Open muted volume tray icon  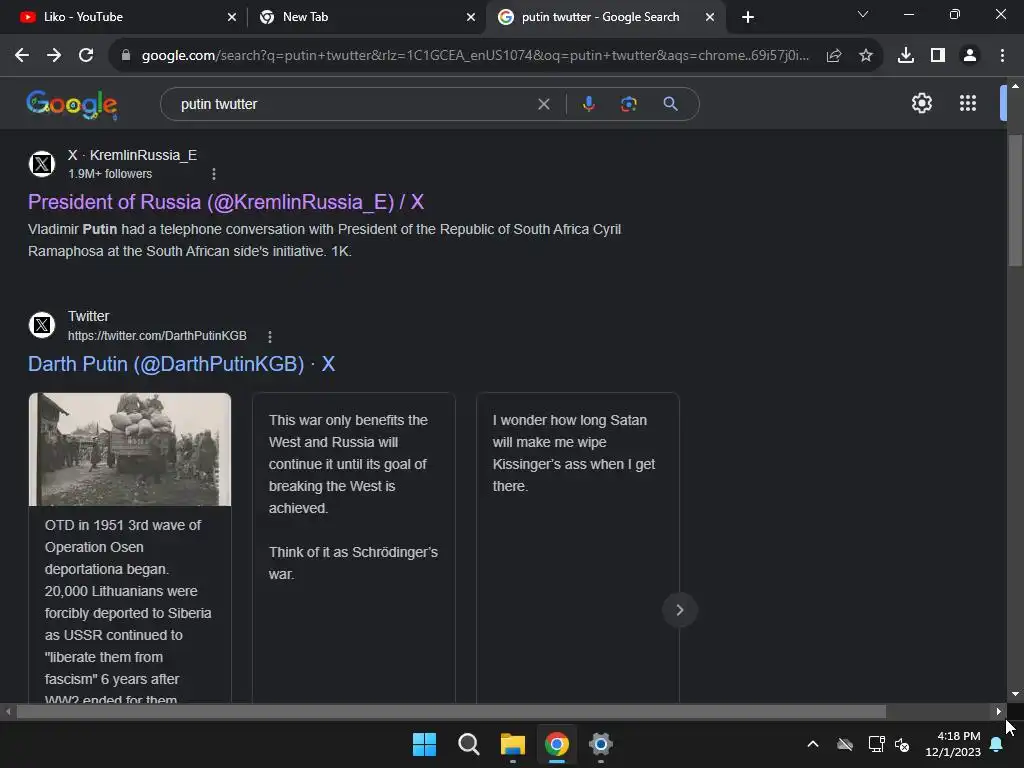tap(902, 744)
